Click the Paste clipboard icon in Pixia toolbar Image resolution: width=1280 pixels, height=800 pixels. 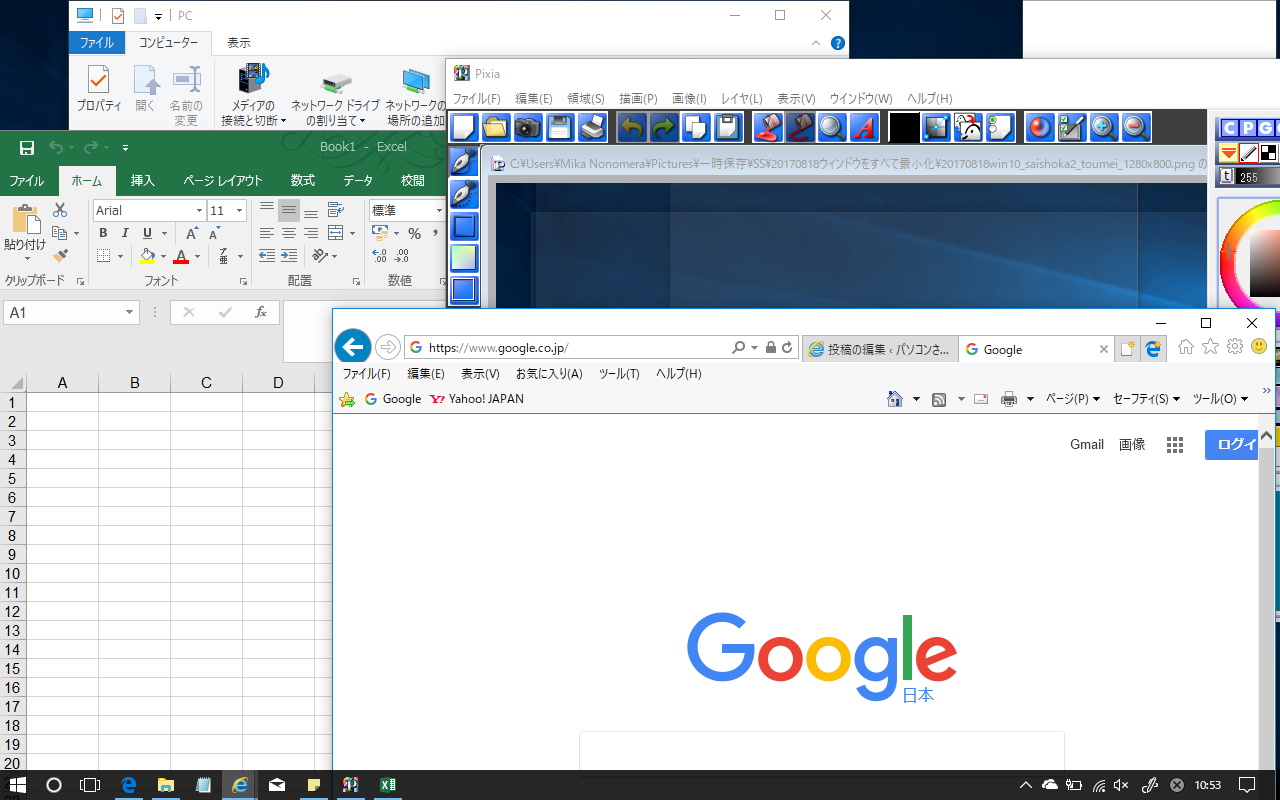pos(728,127)
